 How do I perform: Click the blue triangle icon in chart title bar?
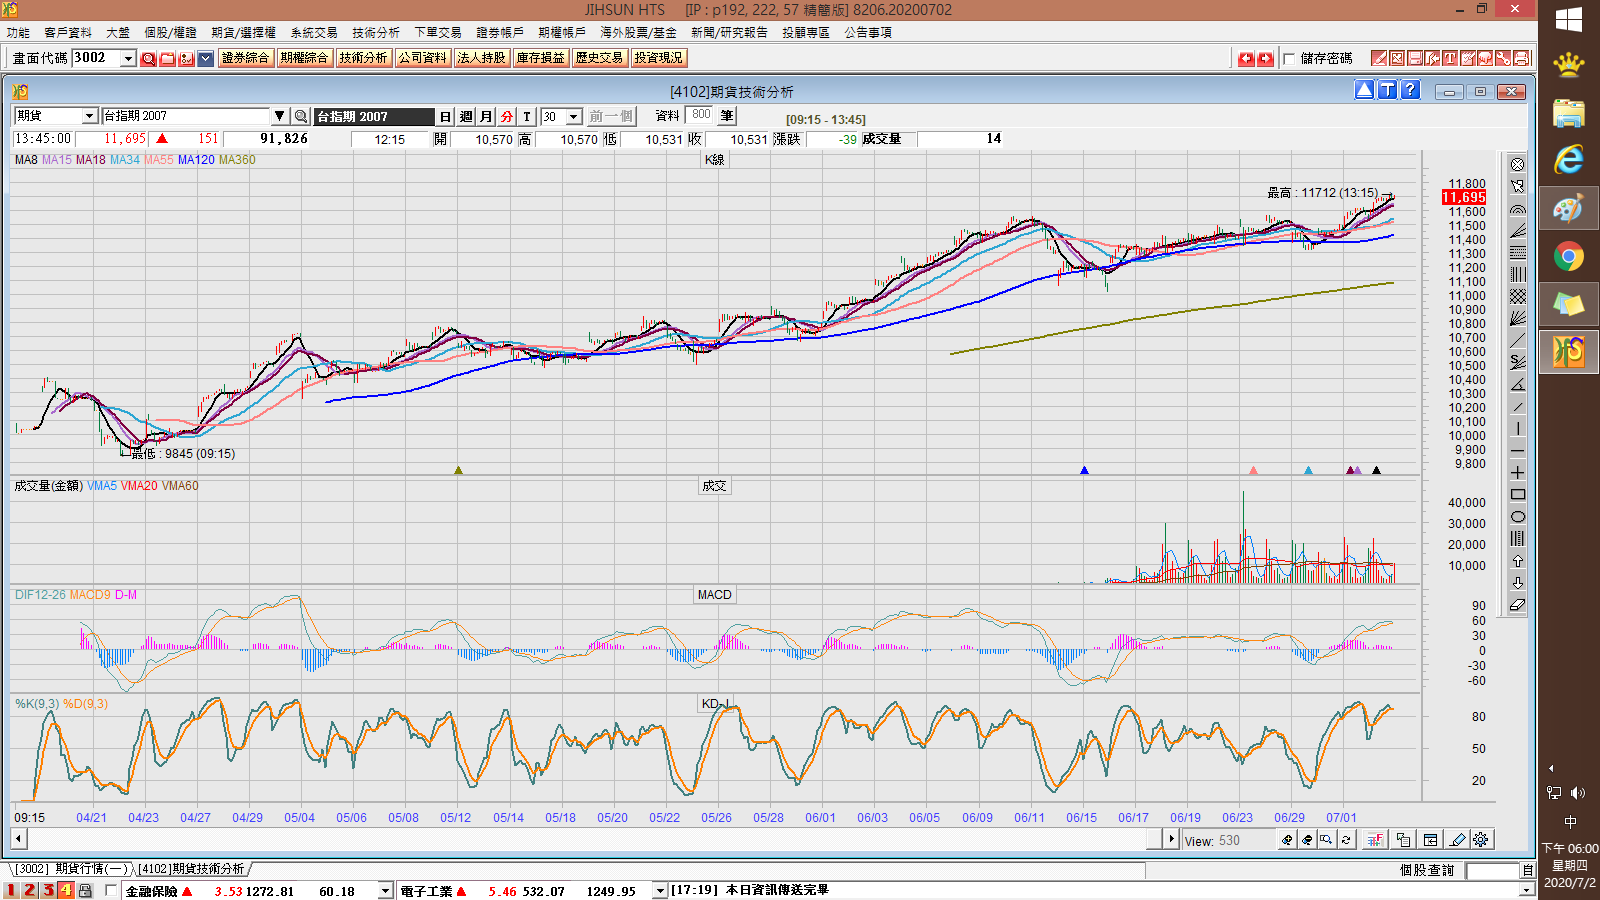pos(1364,90)
